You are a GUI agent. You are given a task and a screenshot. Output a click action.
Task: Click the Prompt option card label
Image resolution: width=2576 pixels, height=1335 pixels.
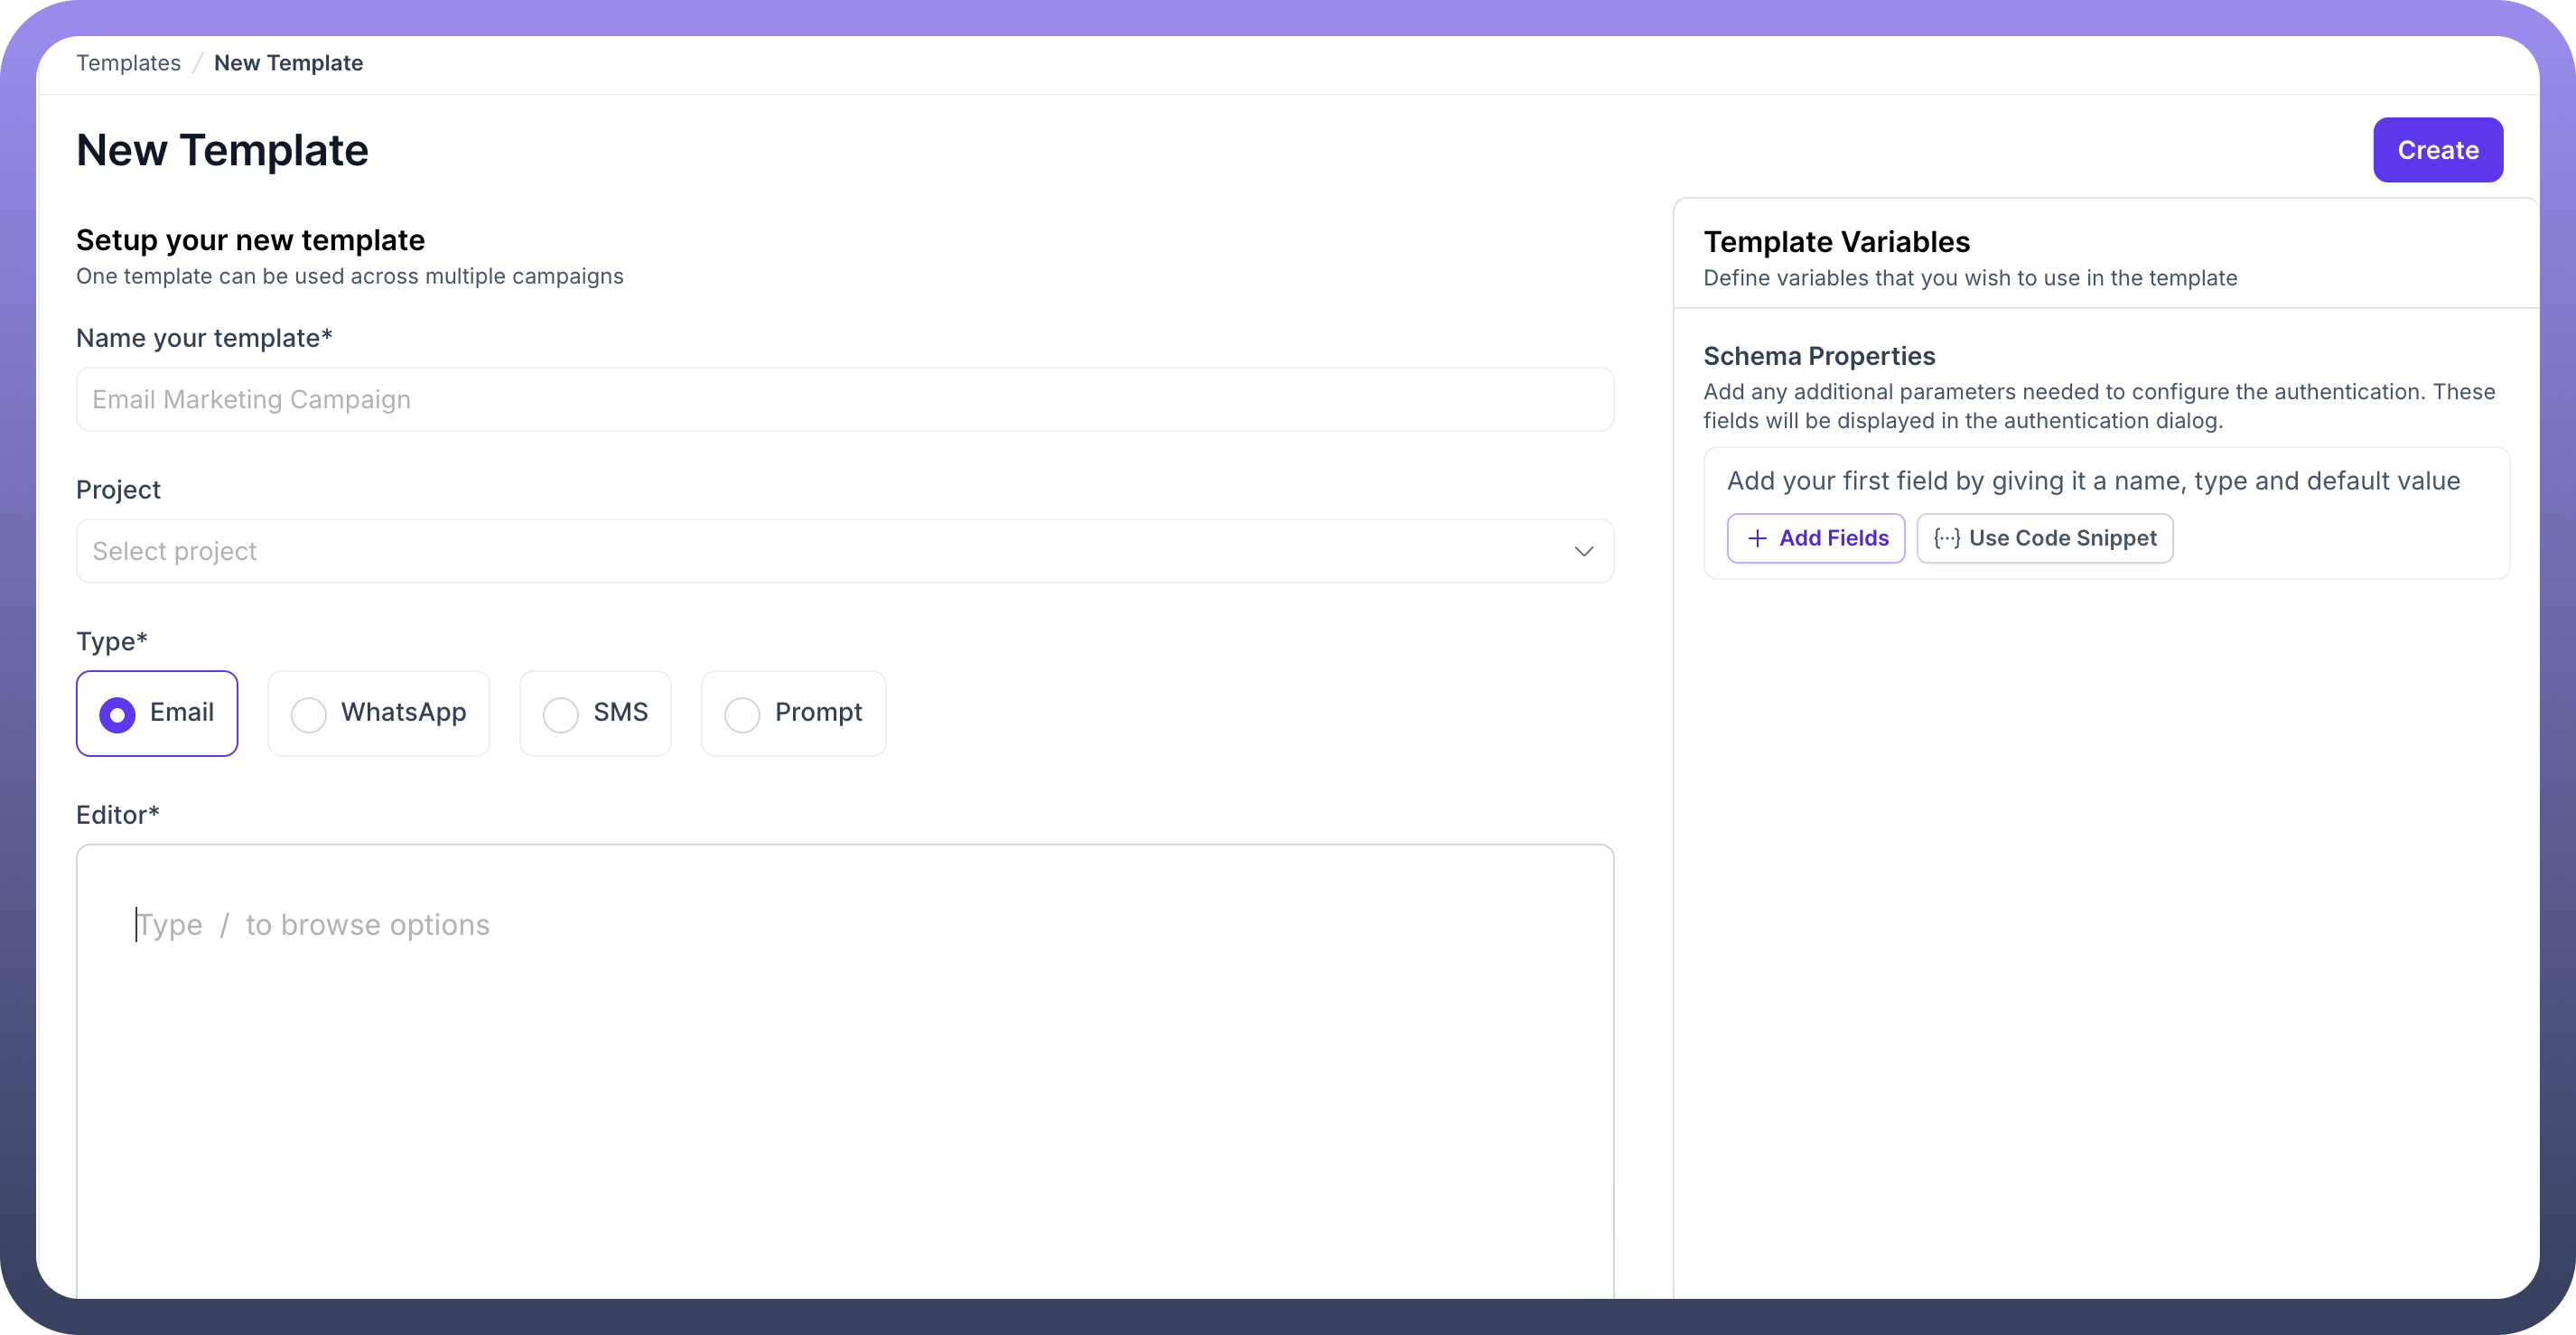(x=817, y=712)
